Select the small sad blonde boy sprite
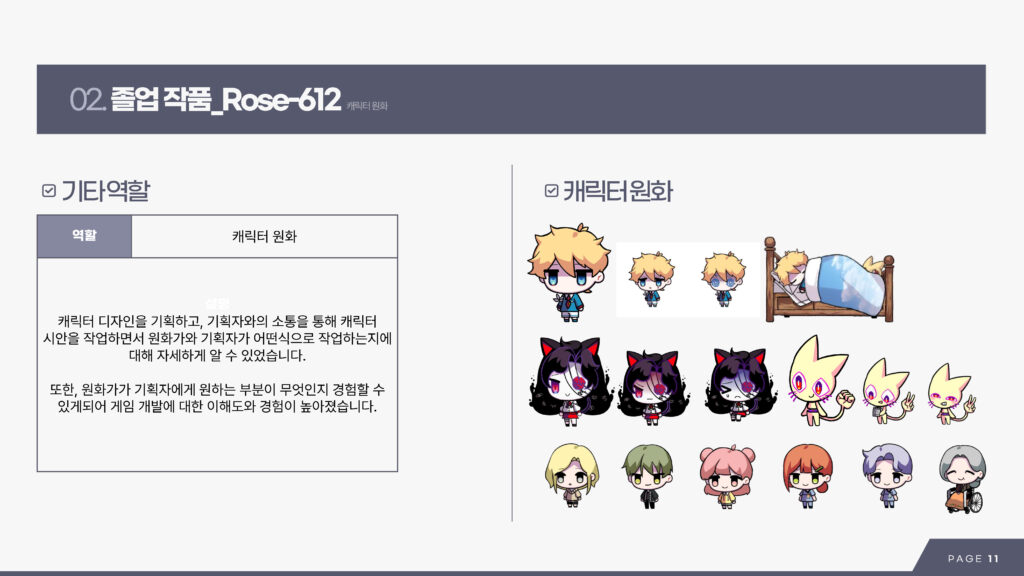Screen dimensions: 1024x576 click(x=651, y=280)
